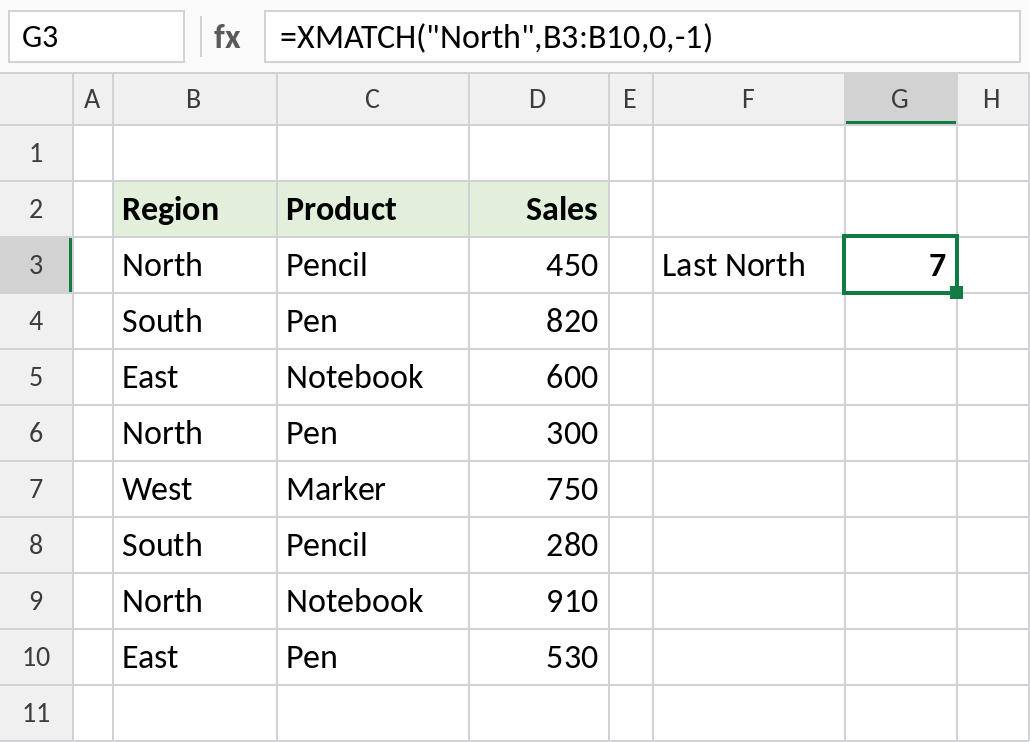1030x742 pixels.
Task: Click the Last North label cell
Action: (x=749, y=265)
